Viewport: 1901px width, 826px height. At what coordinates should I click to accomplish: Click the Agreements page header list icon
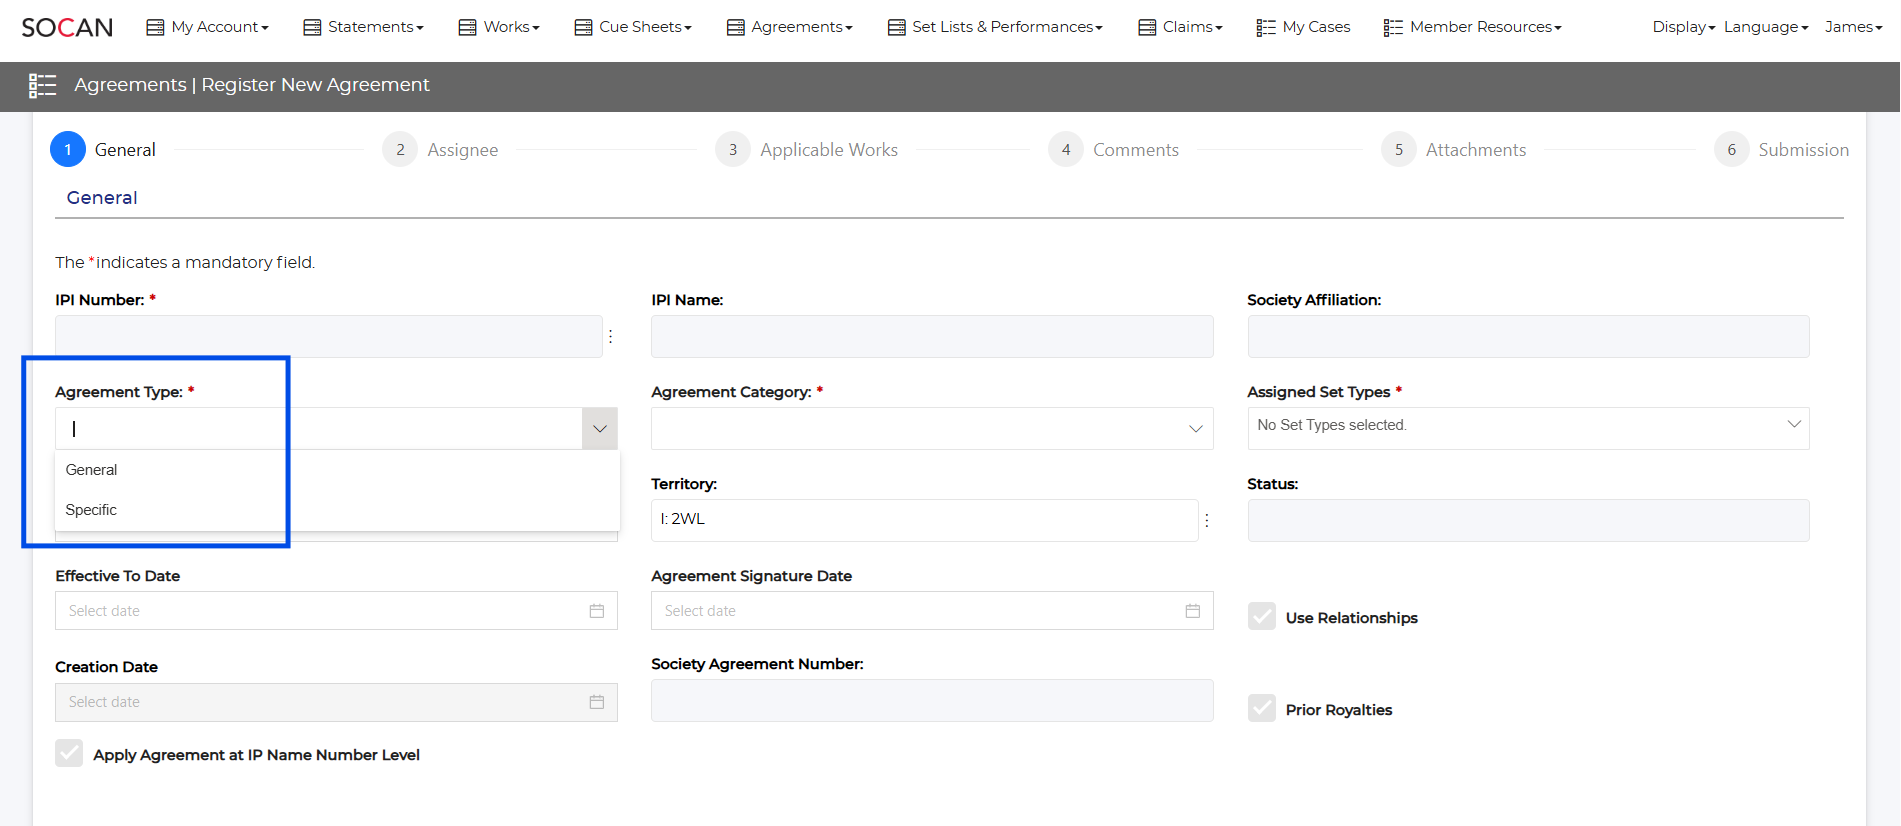42,86
